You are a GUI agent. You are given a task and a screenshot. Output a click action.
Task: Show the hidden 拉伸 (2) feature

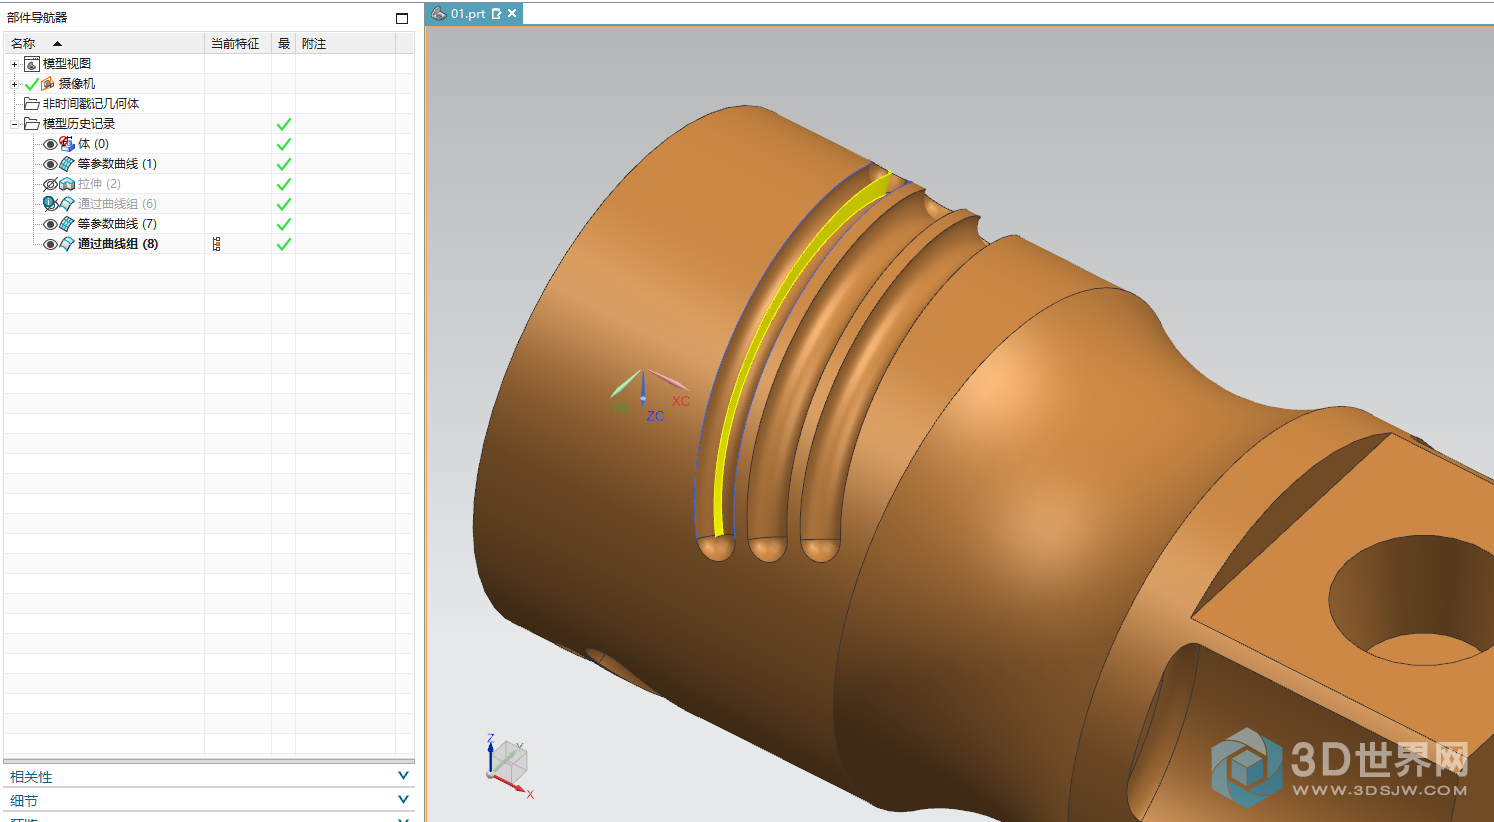pos(50,184)
